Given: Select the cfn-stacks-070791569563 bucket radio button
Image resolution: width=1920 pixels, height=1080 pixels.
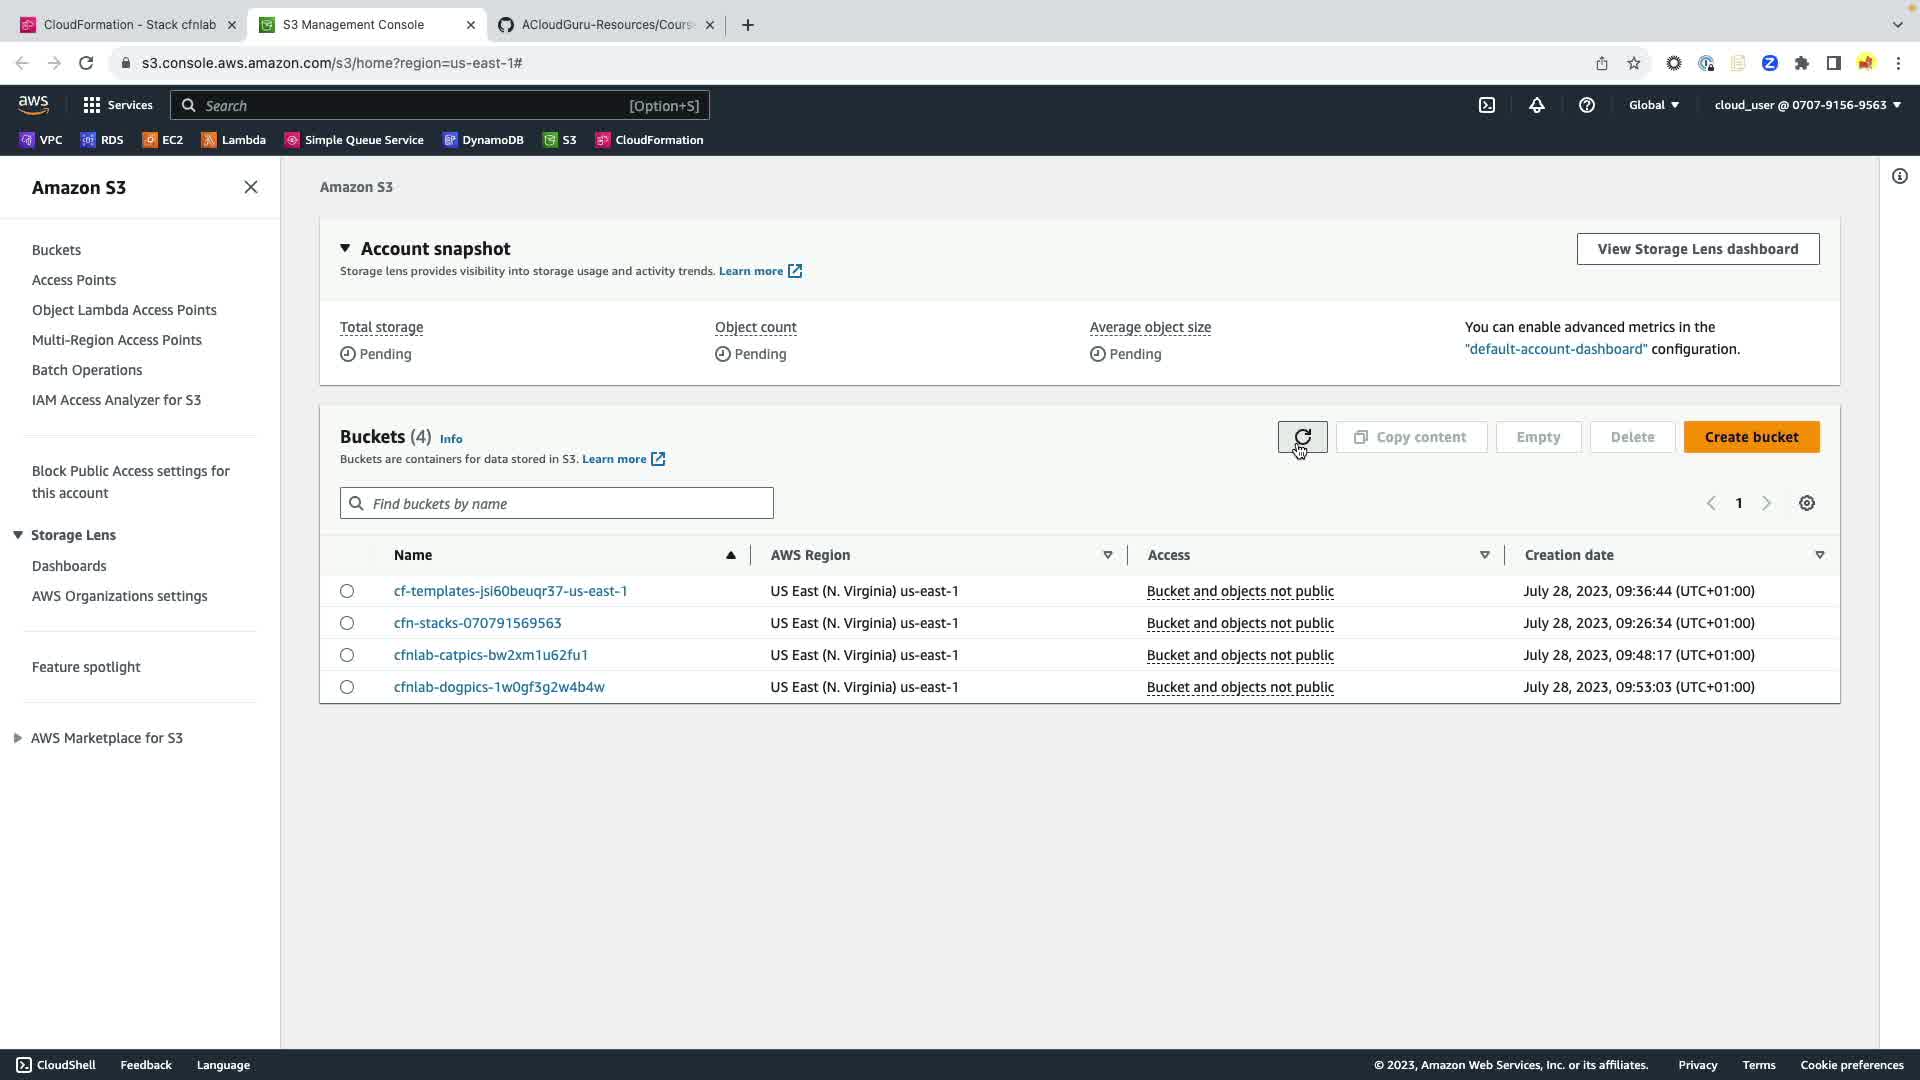Looking at the screenshot, I should point(347,623).
